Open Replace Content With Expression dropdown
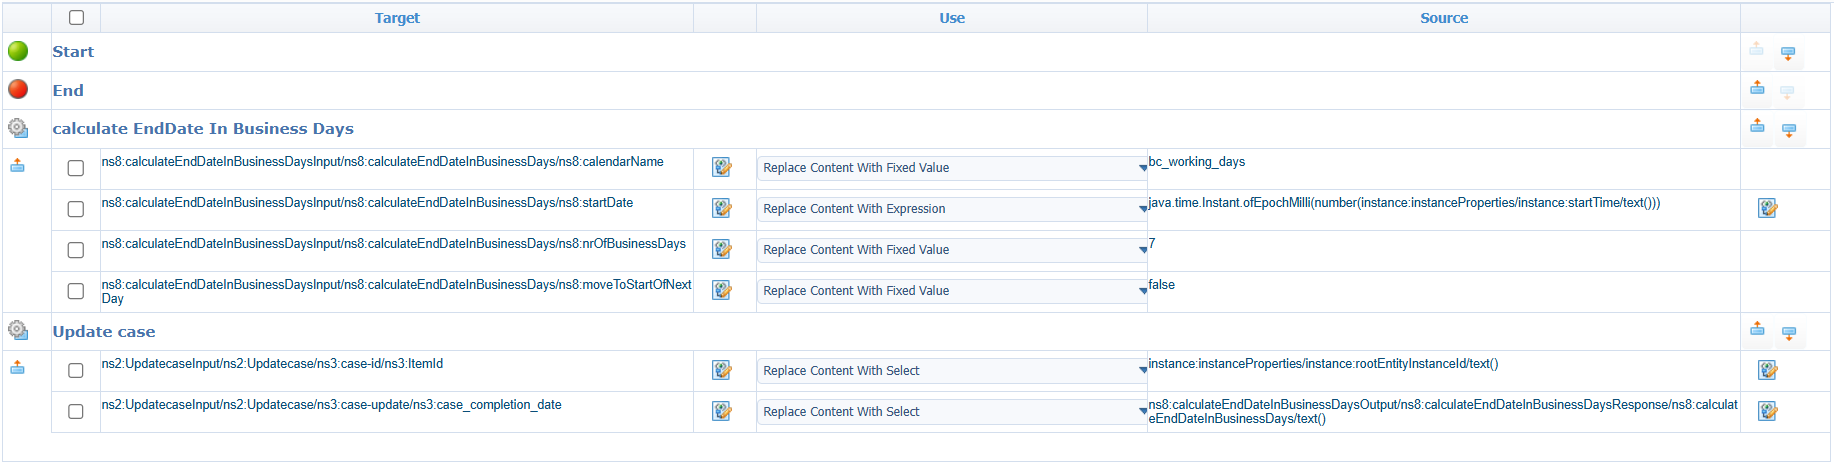The width and height of the screenshot is (1834, 465). click(x=951, y=209)
